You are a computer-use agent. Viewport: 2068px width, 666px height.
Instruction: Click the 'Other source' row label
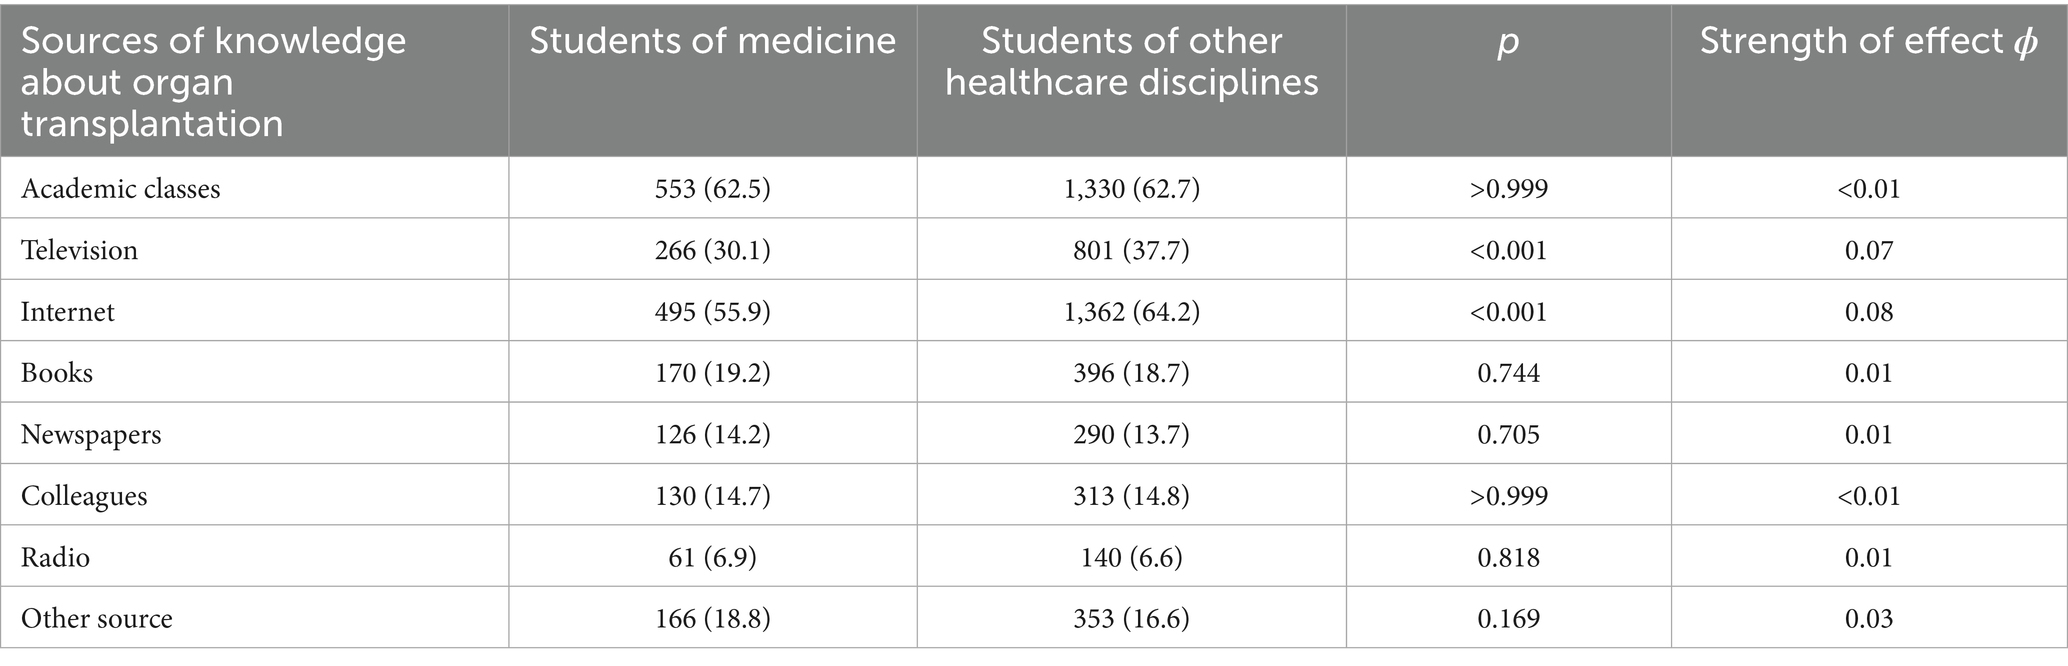[x=97, y=619]
